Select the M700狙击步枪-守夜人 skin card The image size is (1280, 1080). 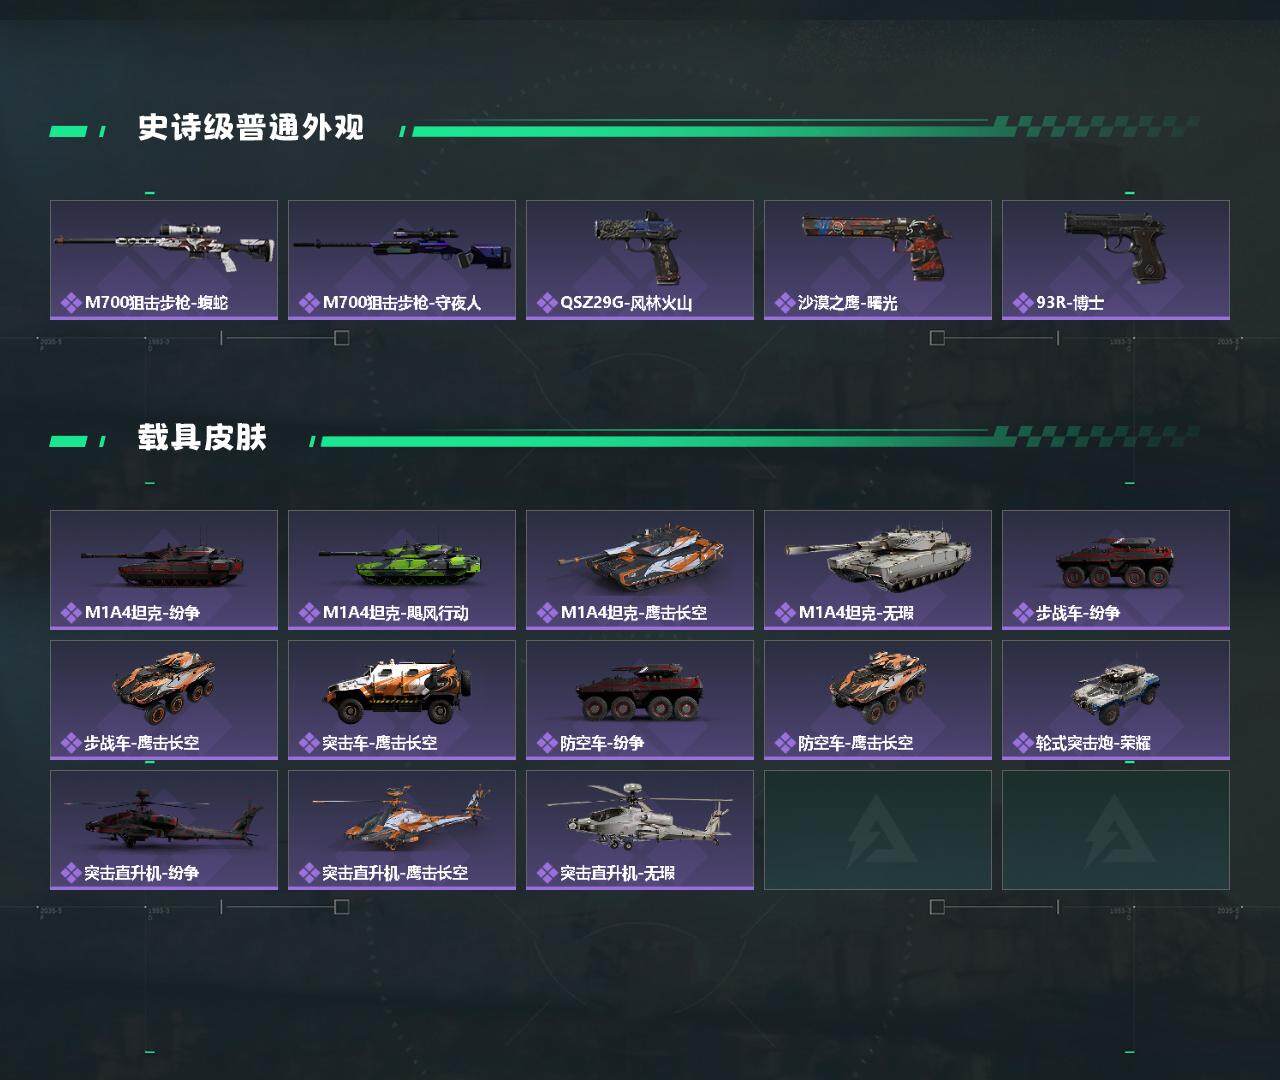click(x=402, y=260)
